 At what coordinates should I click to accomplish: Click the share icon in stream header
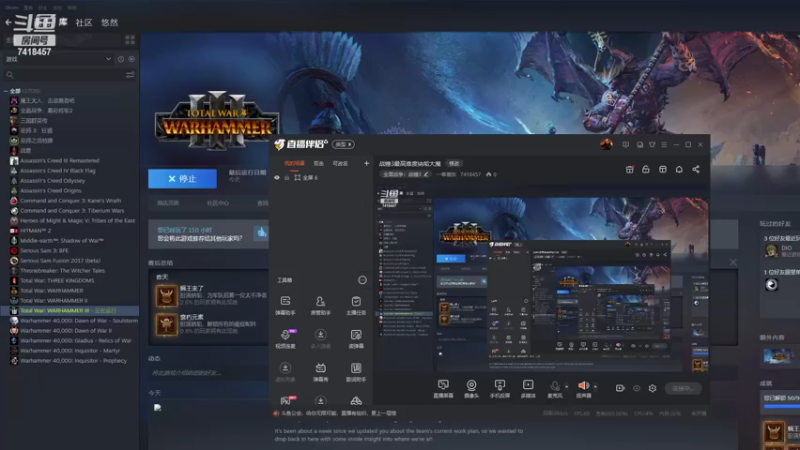pyautogui.click(x=696, y=169)
